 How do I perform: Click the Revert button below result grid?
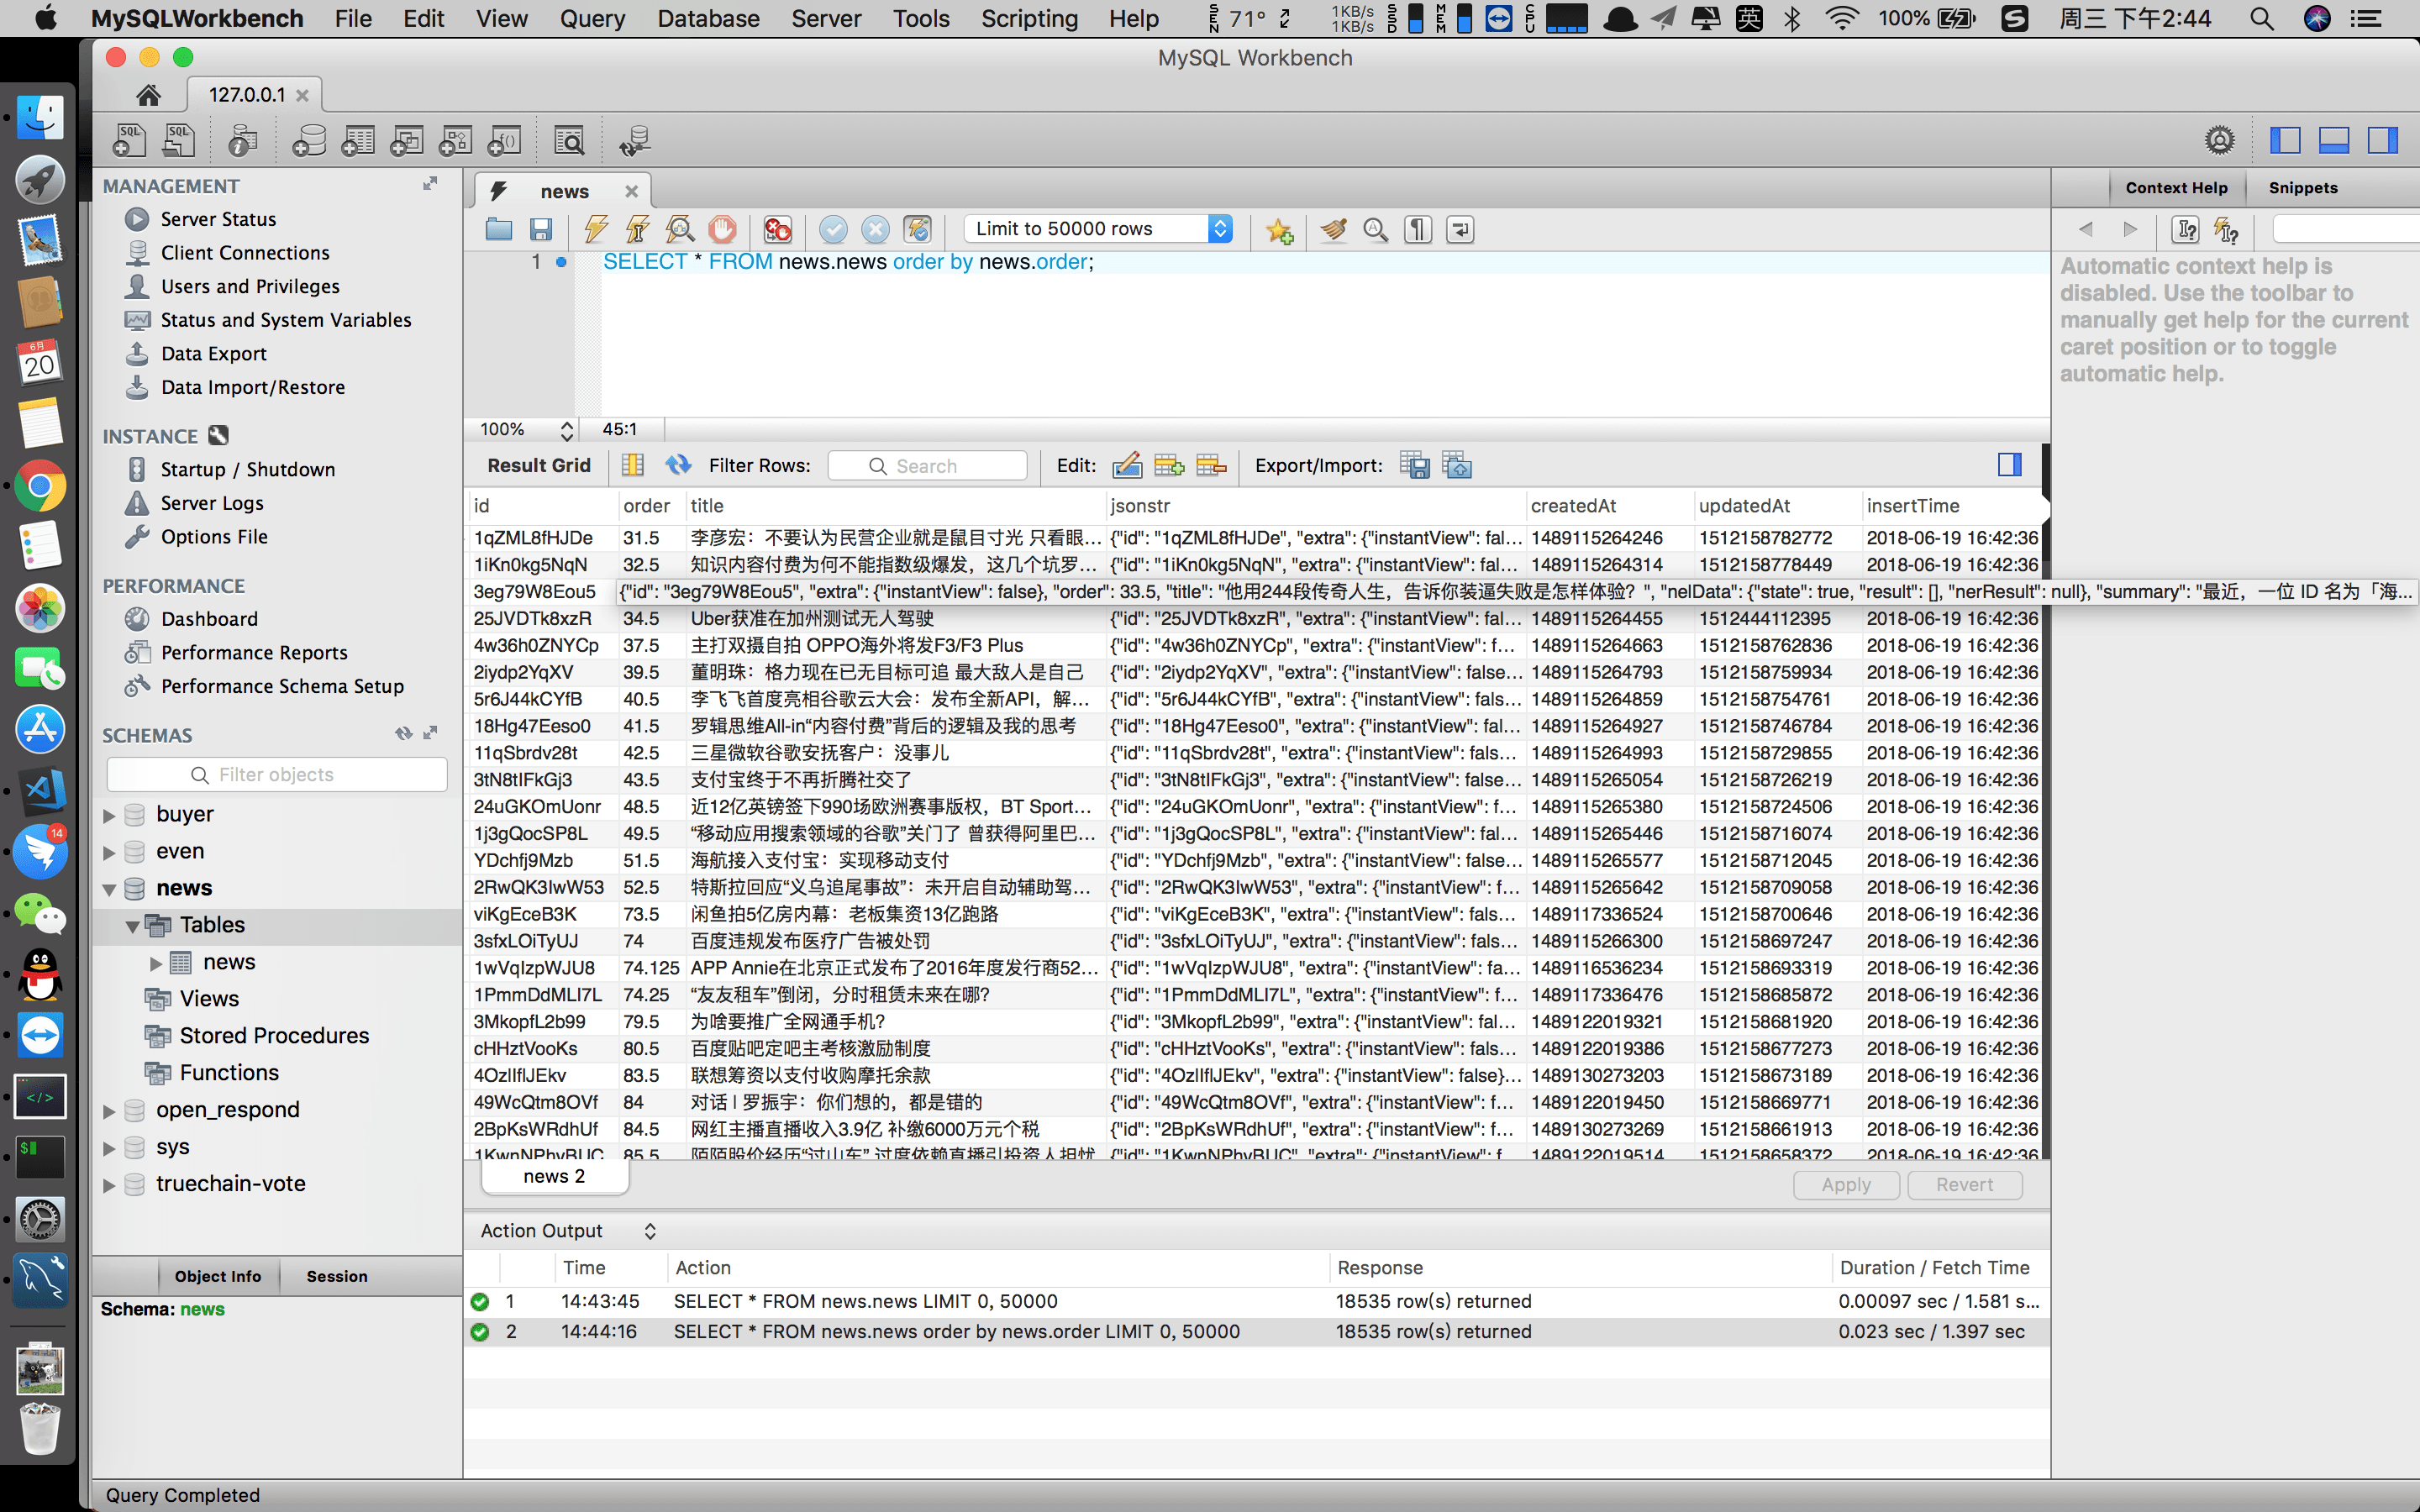pyautogui.click(x=1964, y=1185)
